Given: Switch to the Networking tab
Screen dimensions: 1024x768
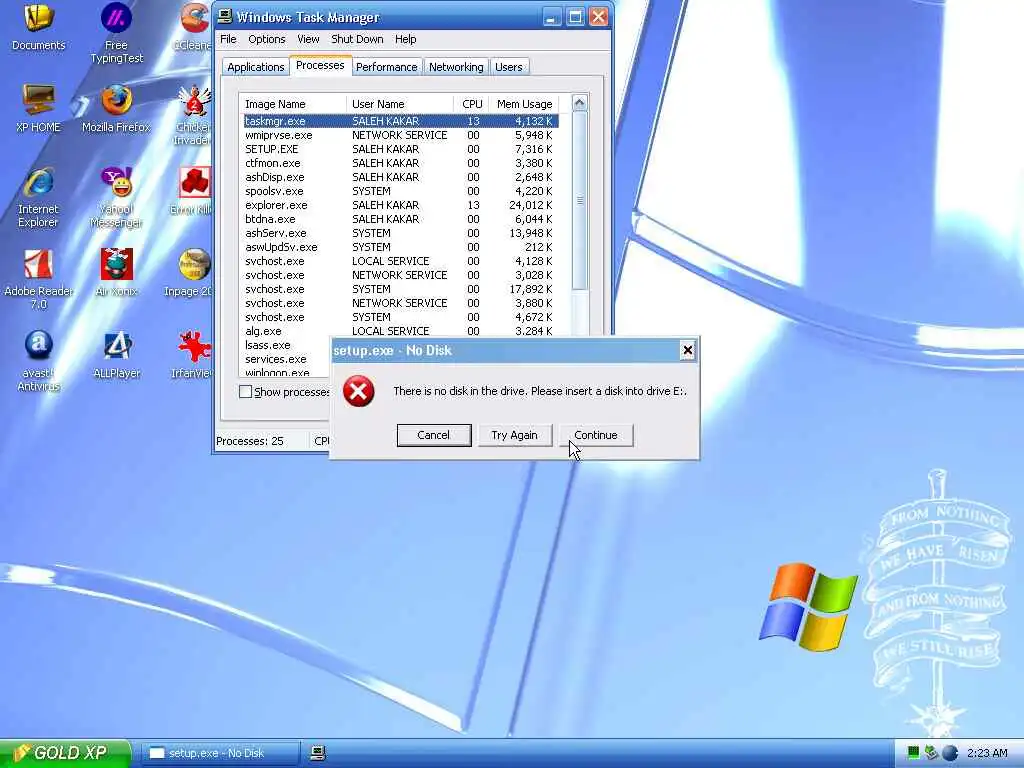Looking at the screenshot, I should coord(456,67).
